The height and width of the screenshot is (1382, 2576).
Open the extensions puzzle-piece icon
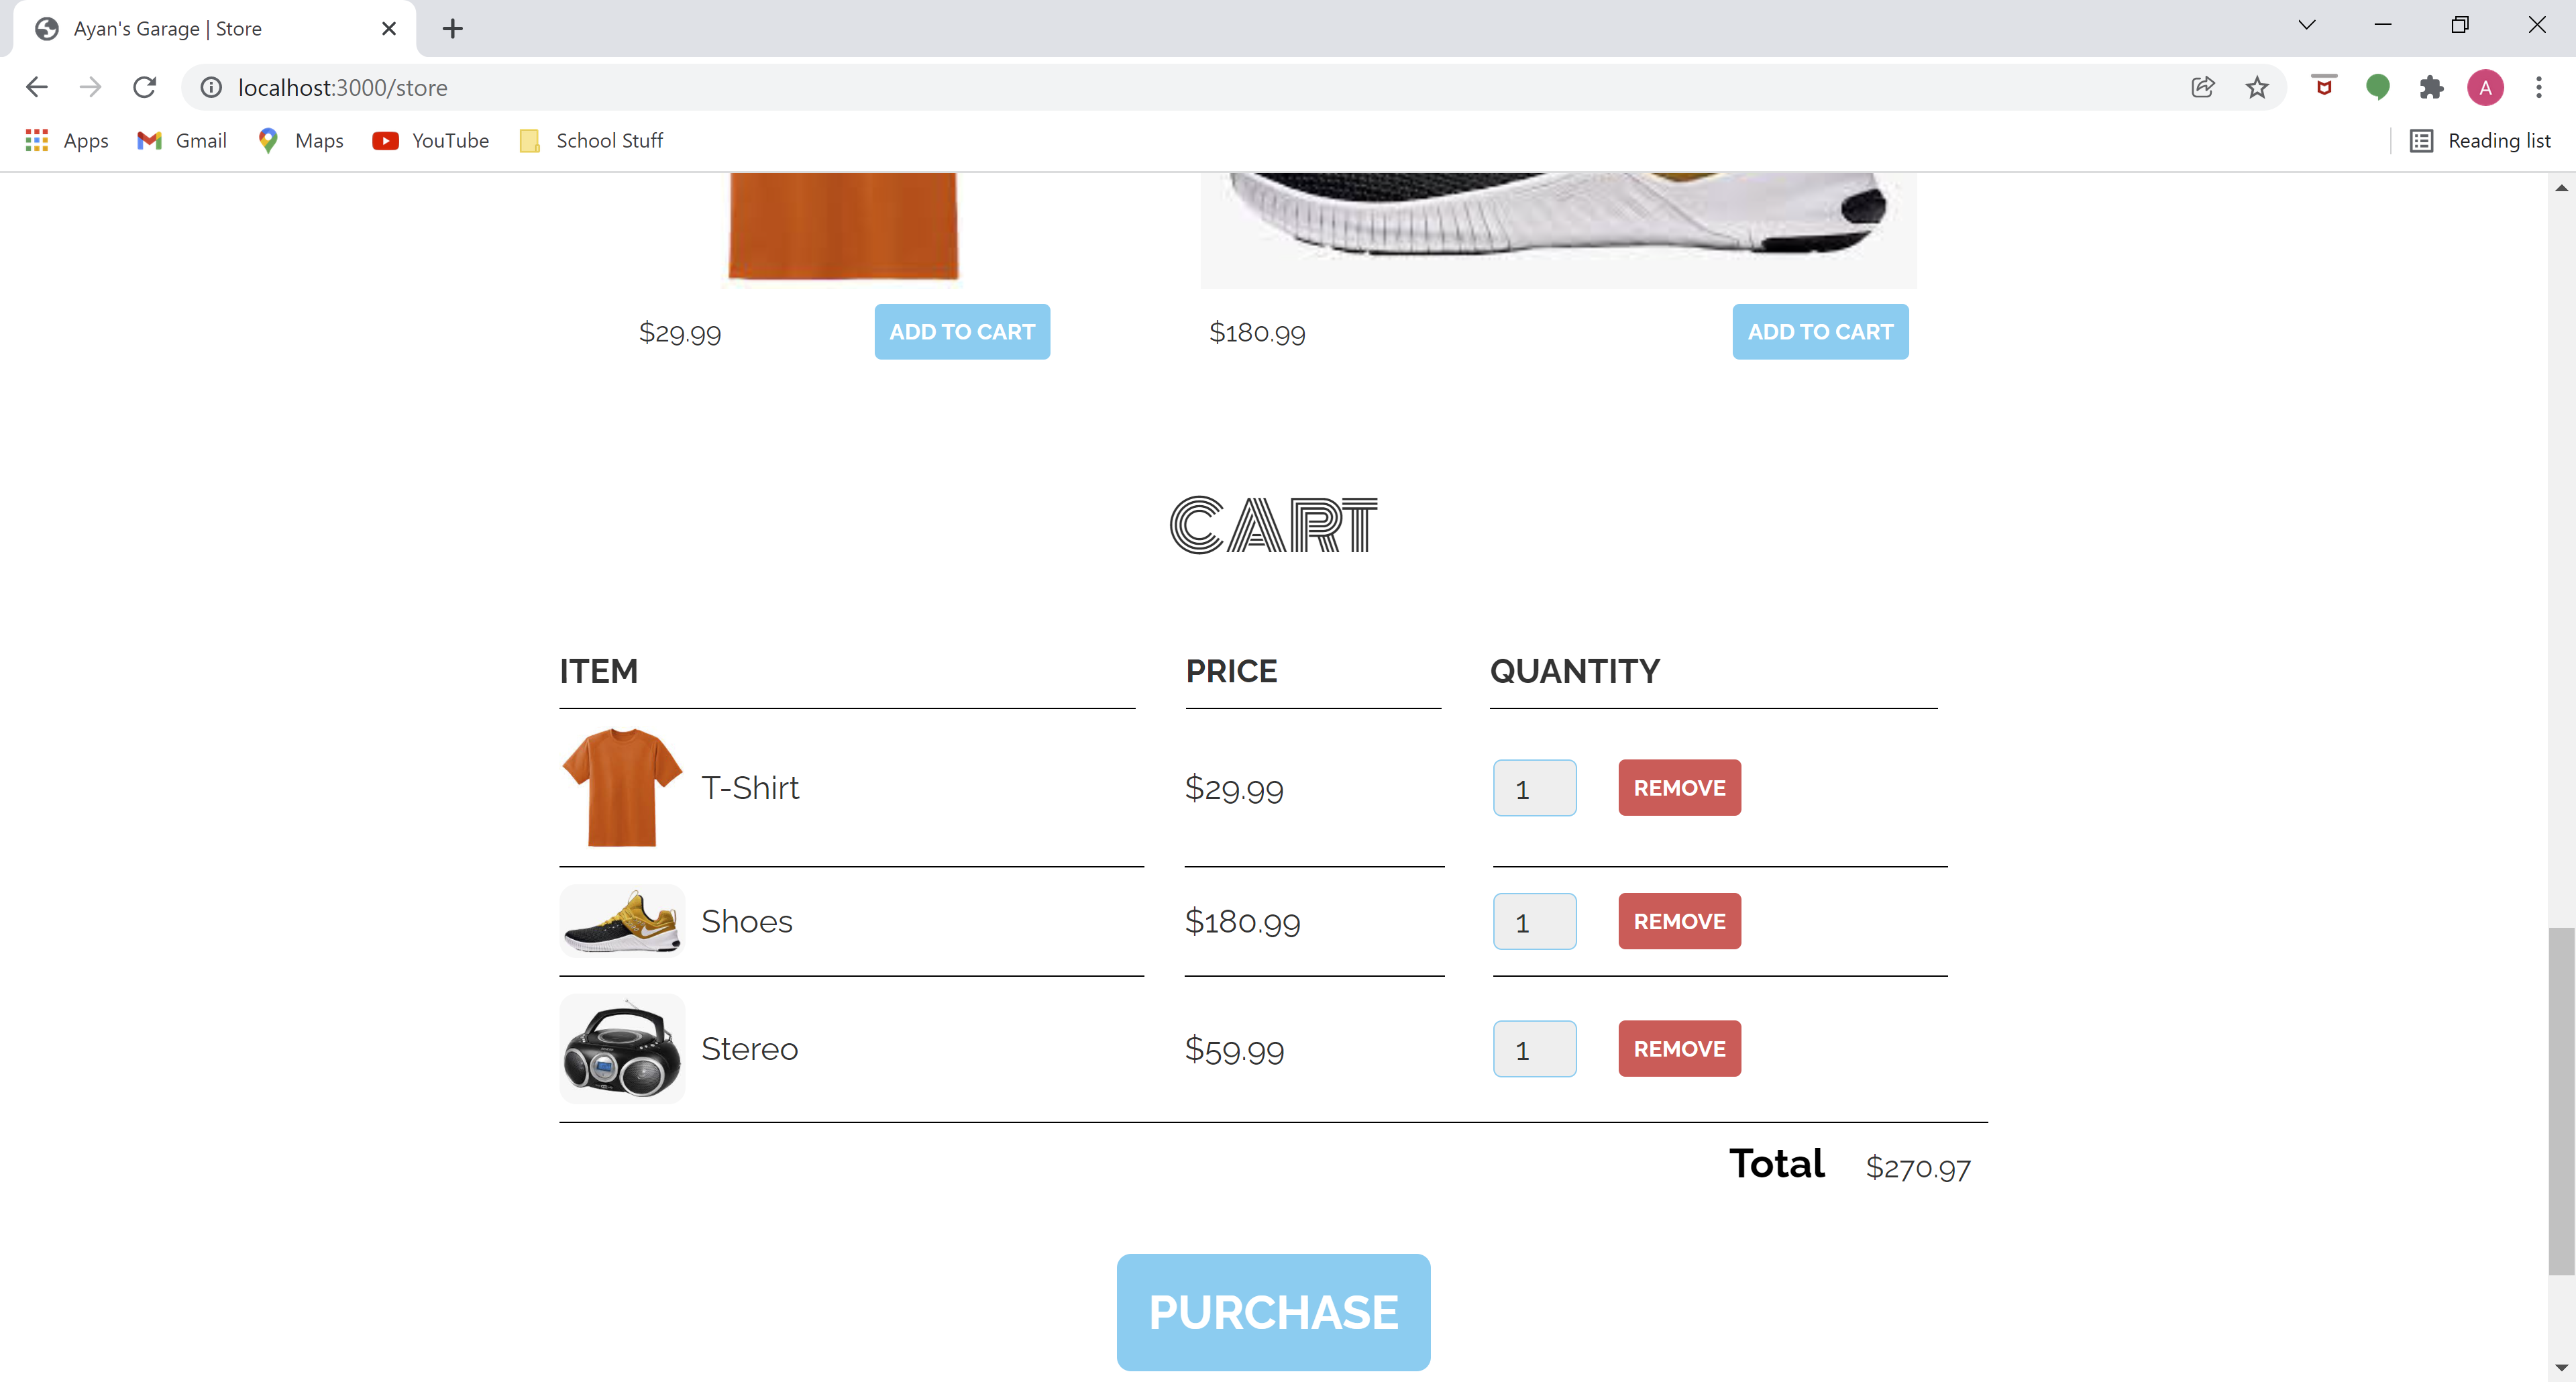[x=2433, y=87]
